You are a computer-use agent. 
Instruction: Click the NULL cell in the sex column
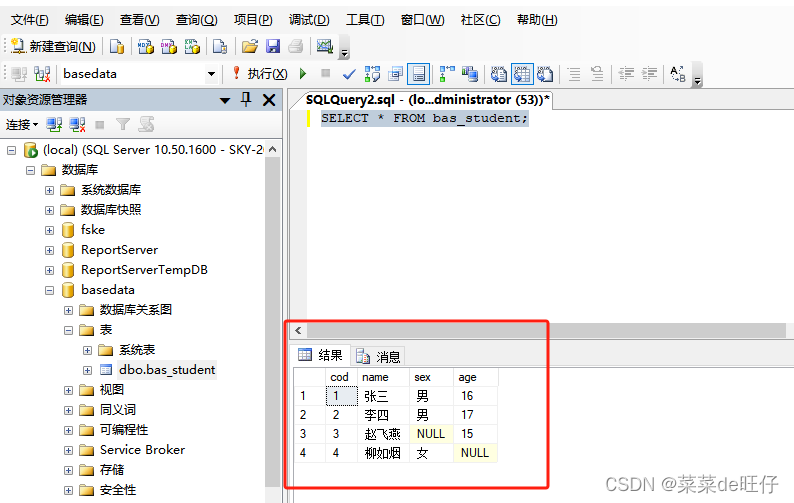[431, 434]
